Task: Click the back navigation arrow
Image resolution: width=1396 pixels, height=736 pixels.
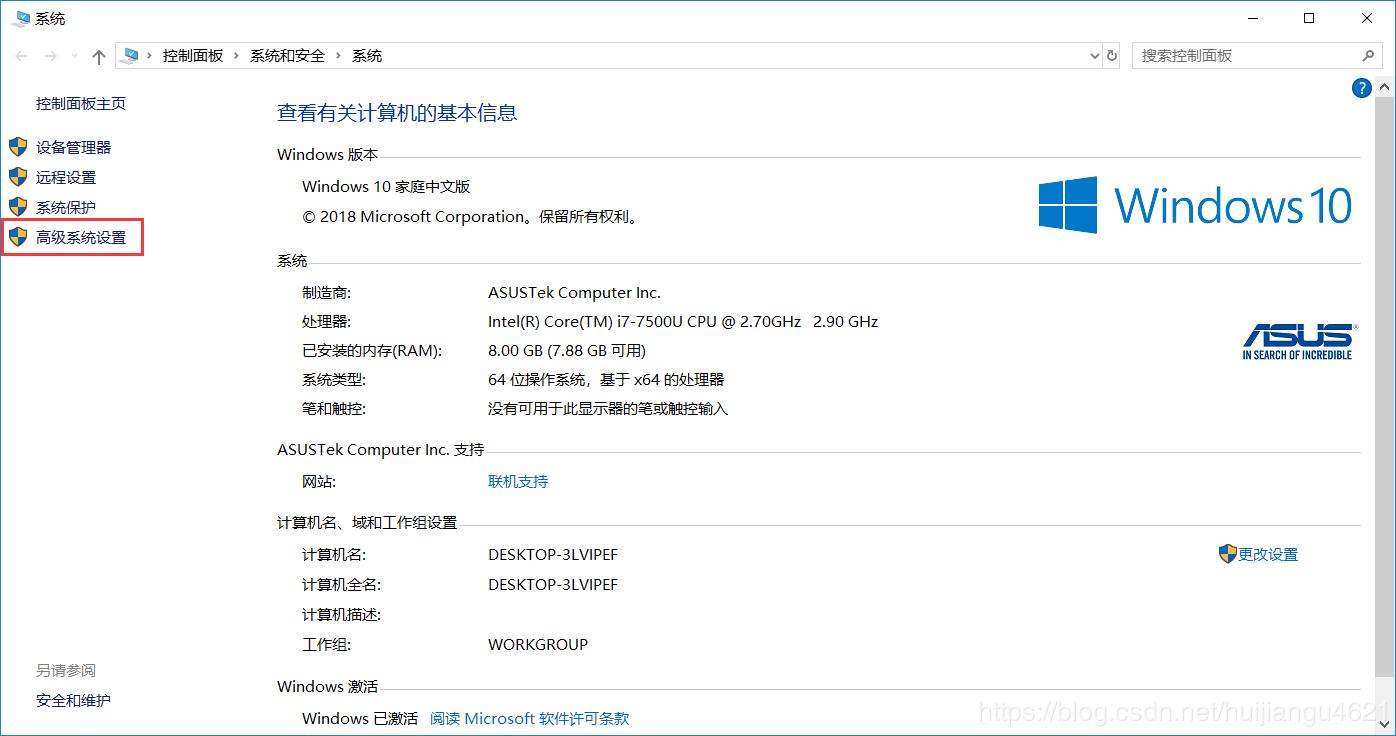Action: point(20,56)
